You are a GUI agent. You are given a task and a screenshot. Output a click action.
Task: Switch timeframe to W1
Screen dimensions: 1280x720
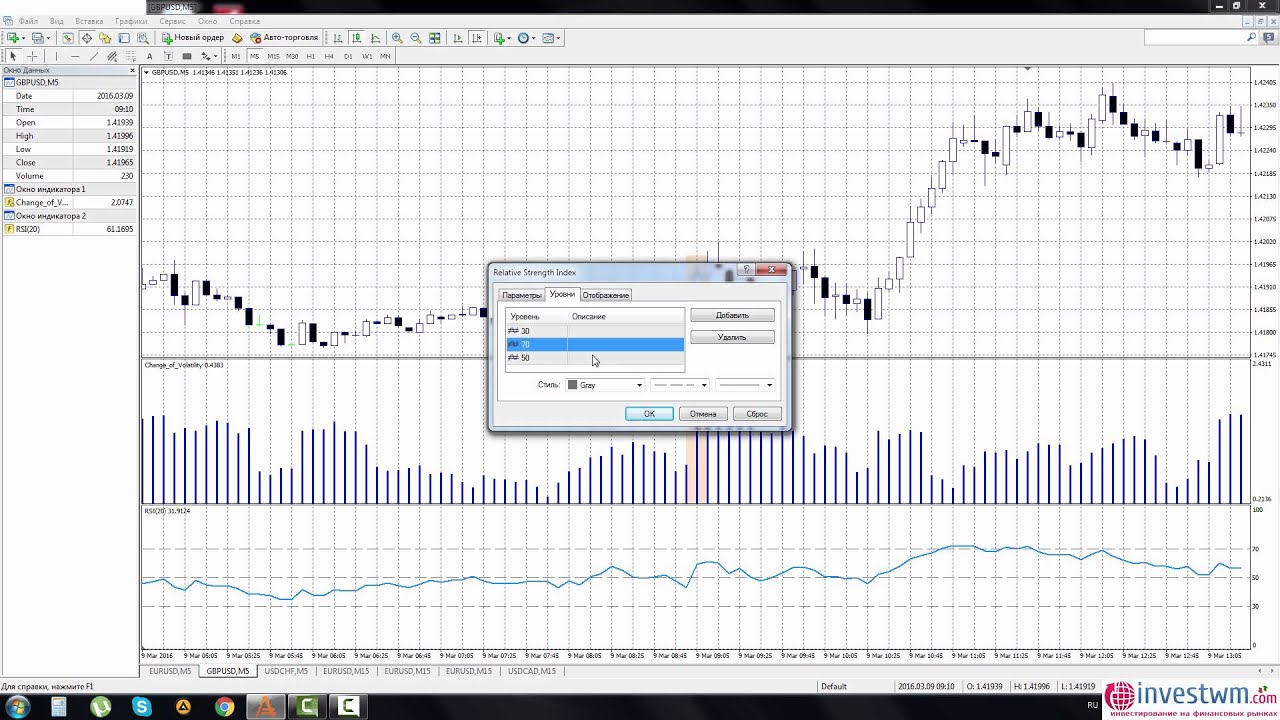point(367,57)
